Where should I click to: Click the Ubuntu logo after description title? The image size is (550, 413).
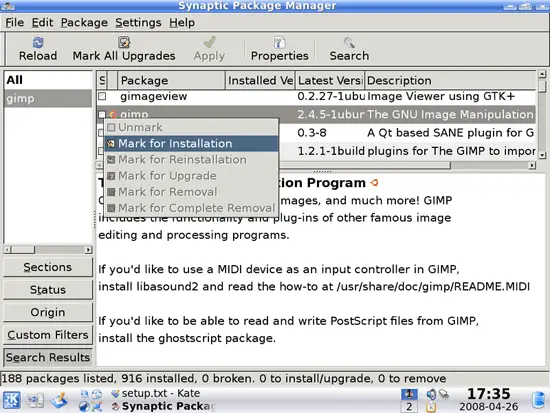(375, 182)
